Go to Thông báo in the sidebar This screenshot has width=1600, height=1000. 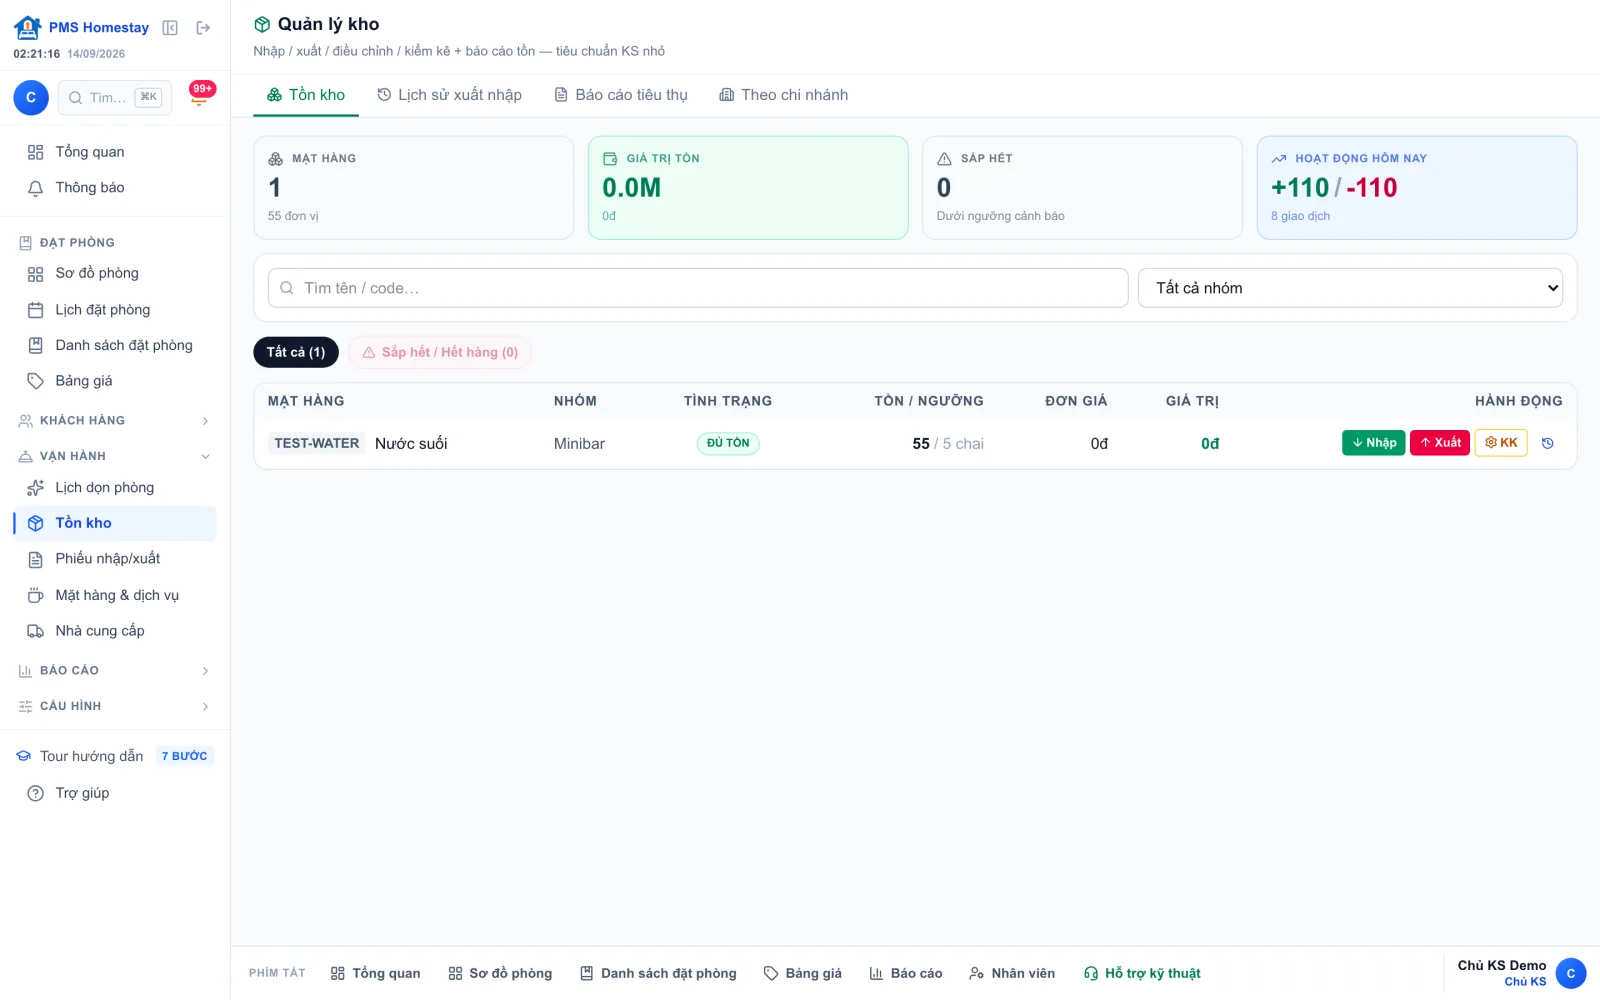pyautogui.click(x=114, y=188)
